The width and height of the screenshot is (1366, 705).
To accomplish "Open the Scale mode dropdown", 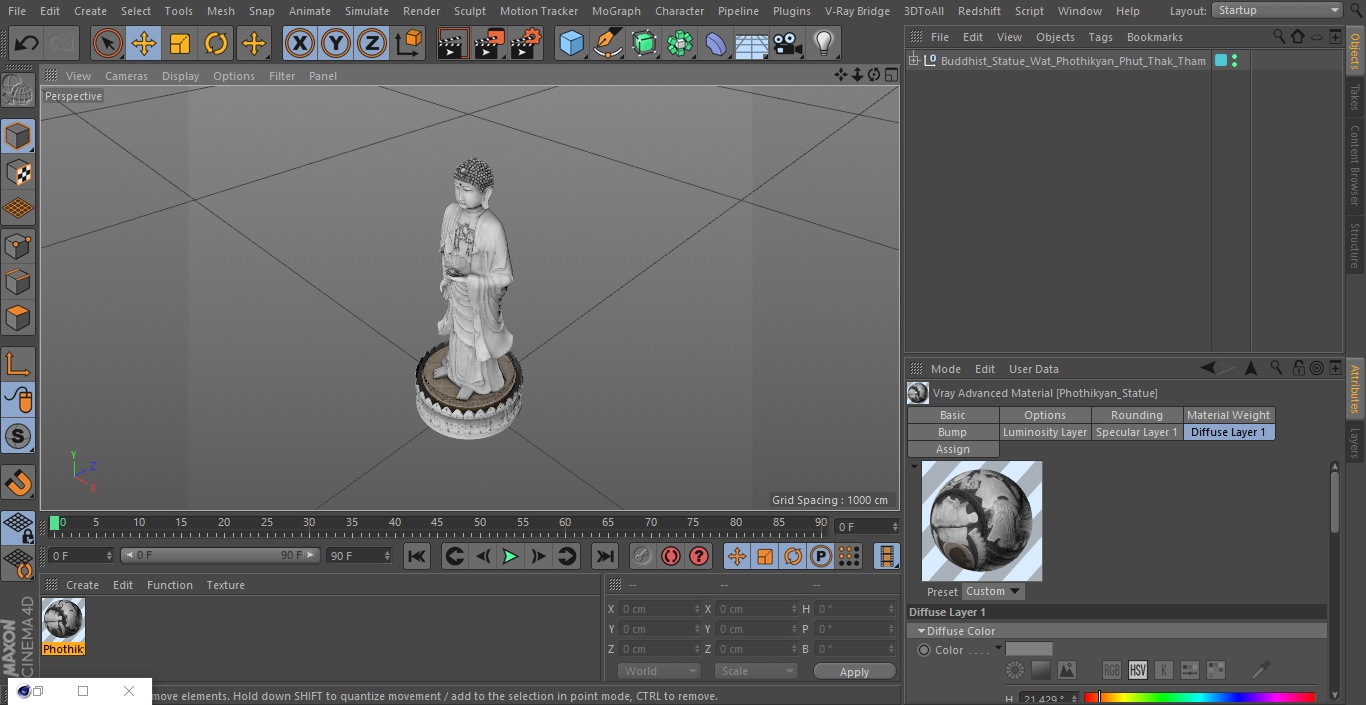I will pos(756,671).
